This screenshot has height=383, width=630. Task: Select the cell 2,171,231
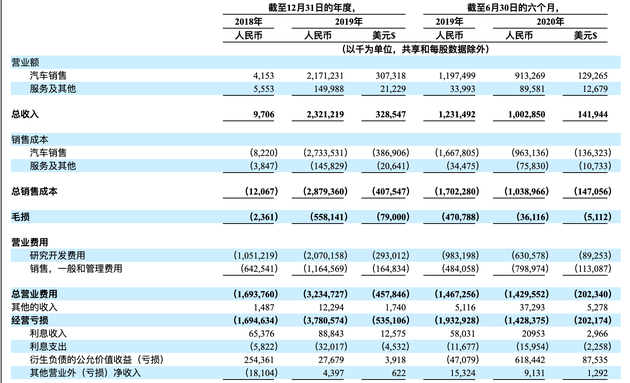pyautogui.click(x=325, y=76)
